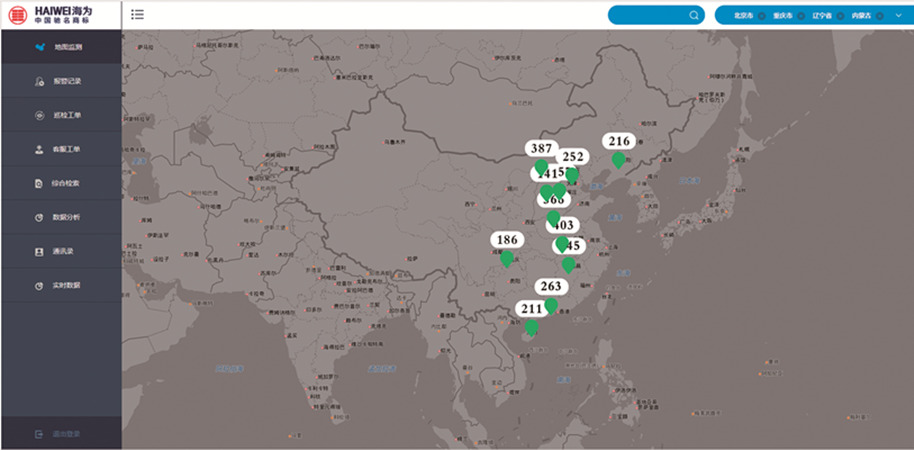This screenshot has height=450, width=914.
Task: Open 通讯录 contacts from the sidebar
Action: click(x=61, y=251)
